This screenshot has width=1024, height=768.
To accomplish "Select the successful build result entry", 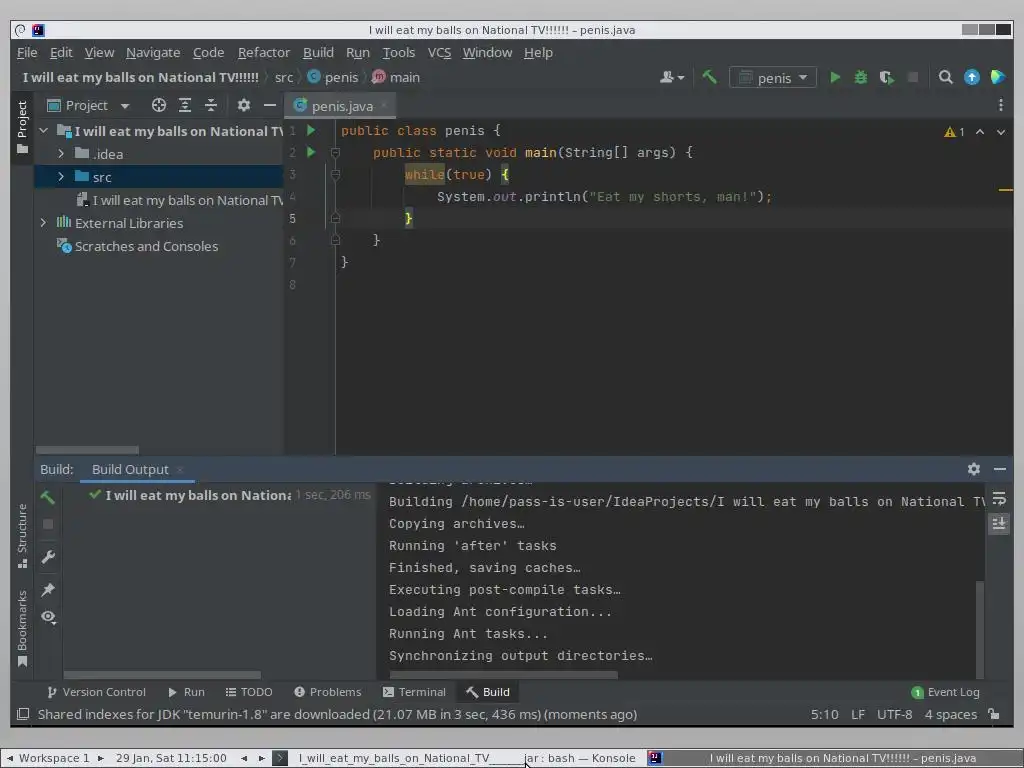I will click(229, 495).
